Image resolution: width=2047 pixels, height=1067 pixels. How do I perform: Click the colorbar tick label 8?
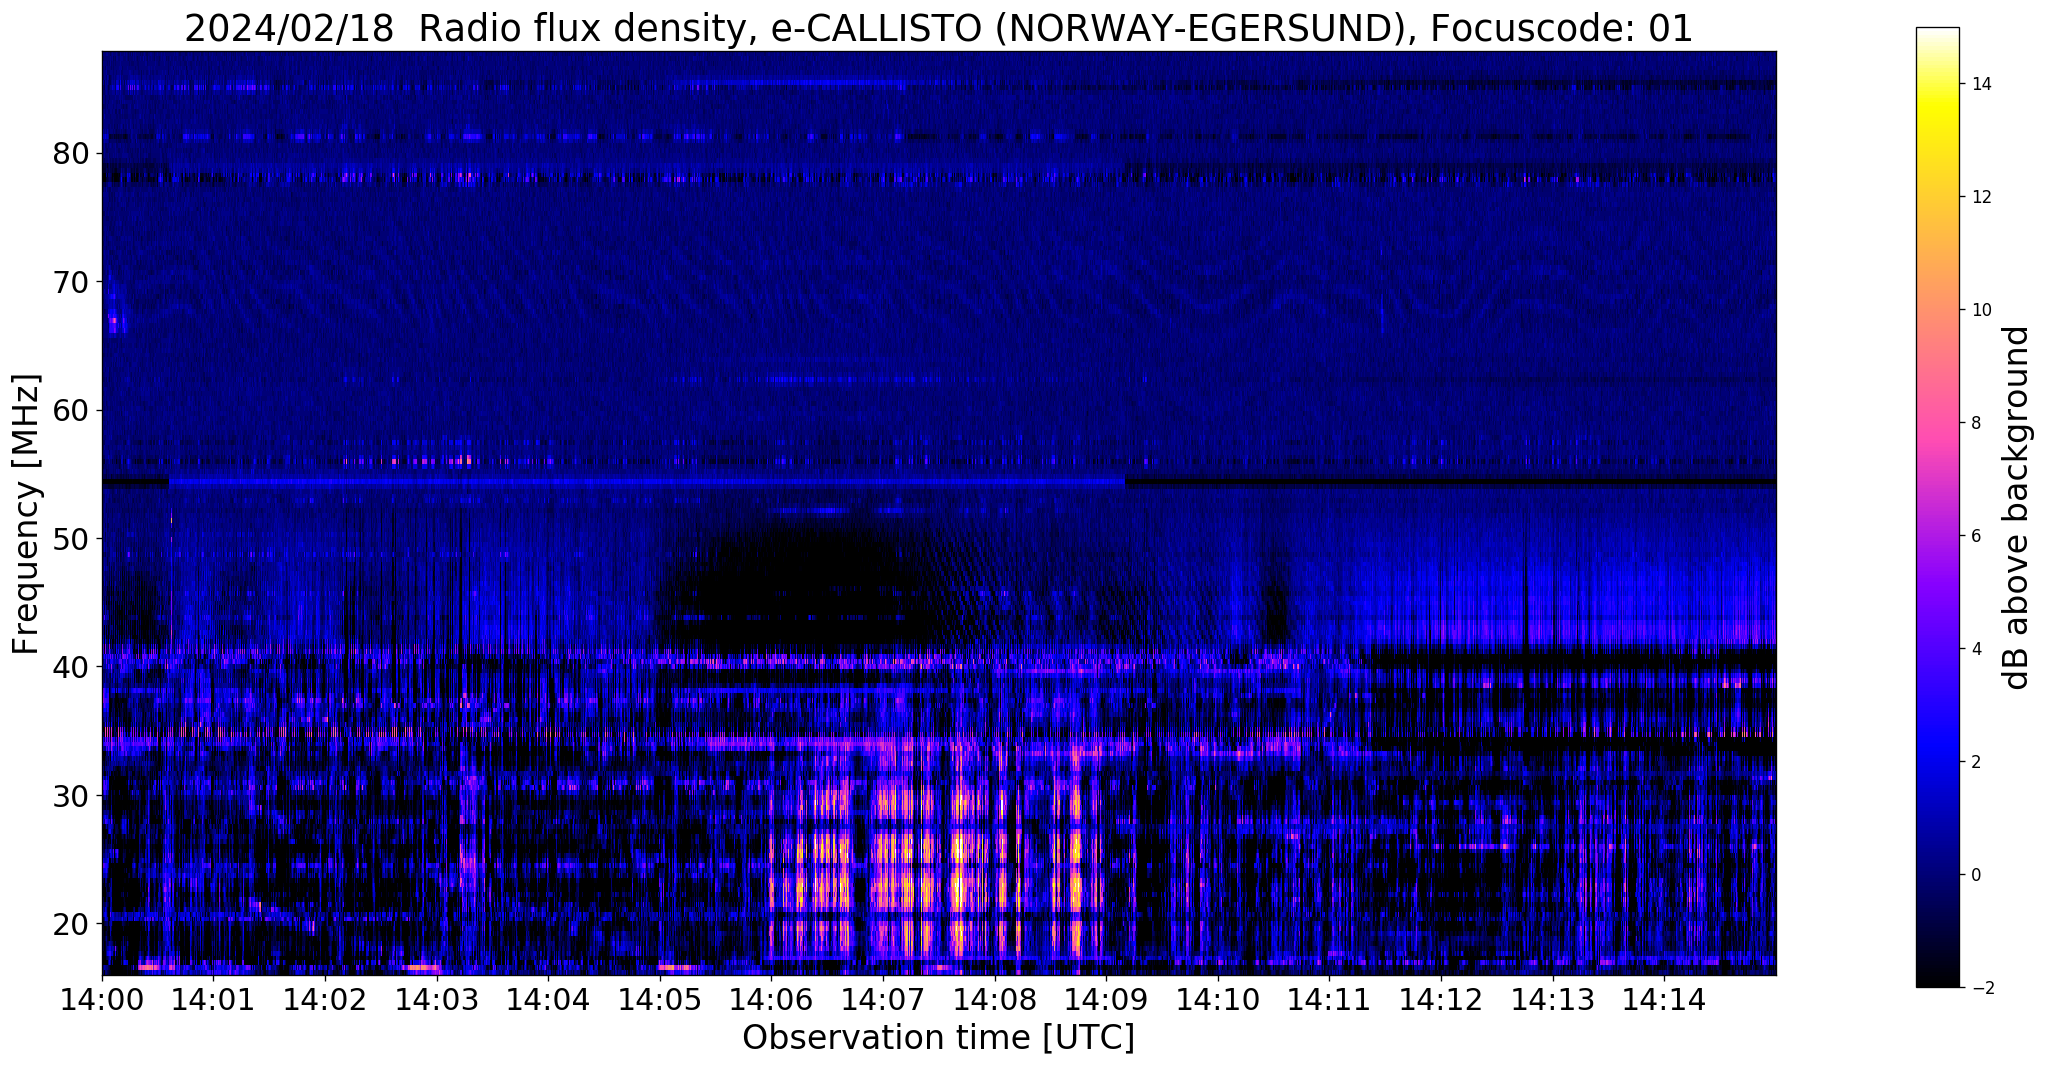tap(1976, 423)
